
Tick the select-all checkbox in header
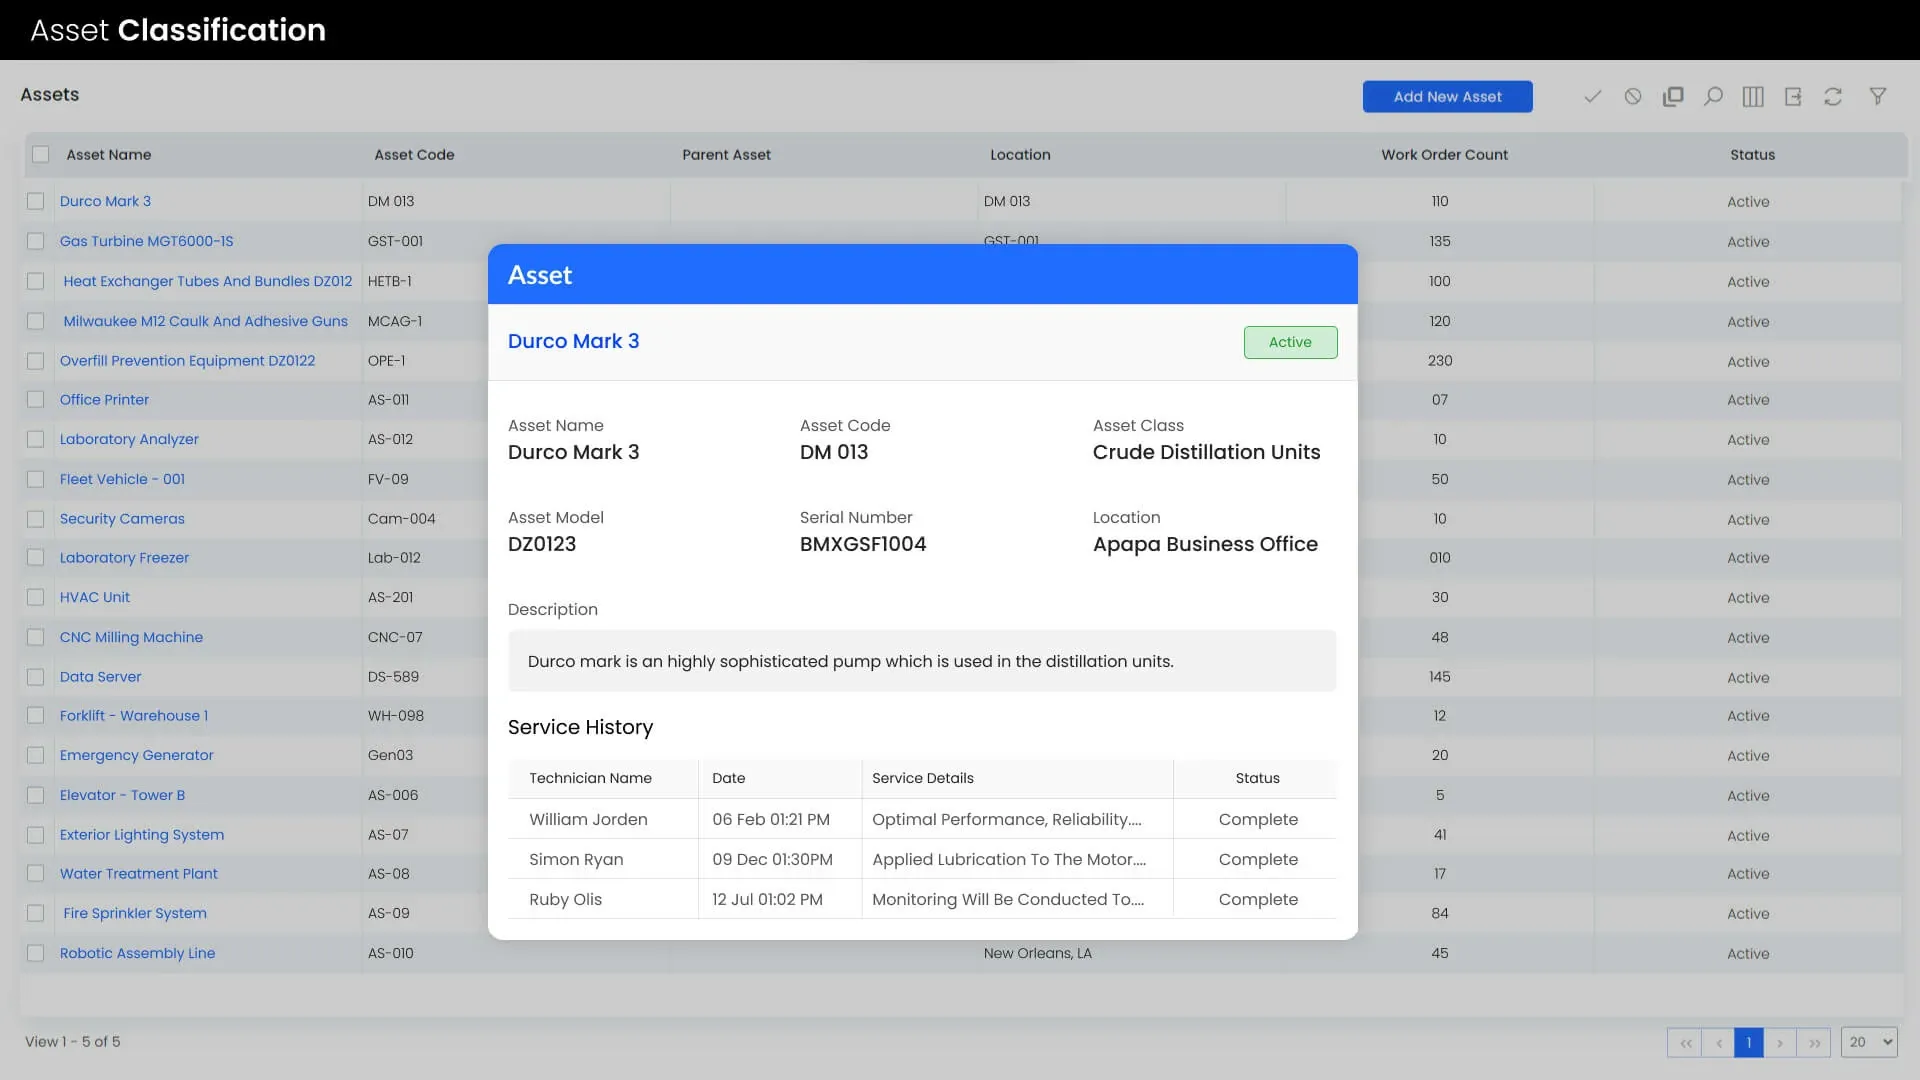tap(41, 154)
